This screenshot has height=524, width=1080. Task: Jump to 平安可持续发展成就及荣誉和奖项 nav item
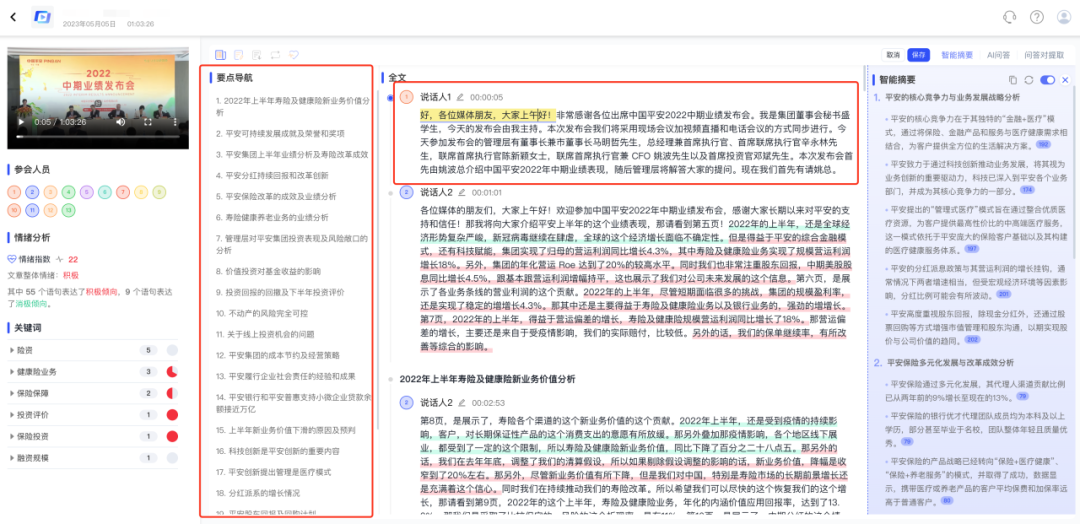tap(280, 133)
